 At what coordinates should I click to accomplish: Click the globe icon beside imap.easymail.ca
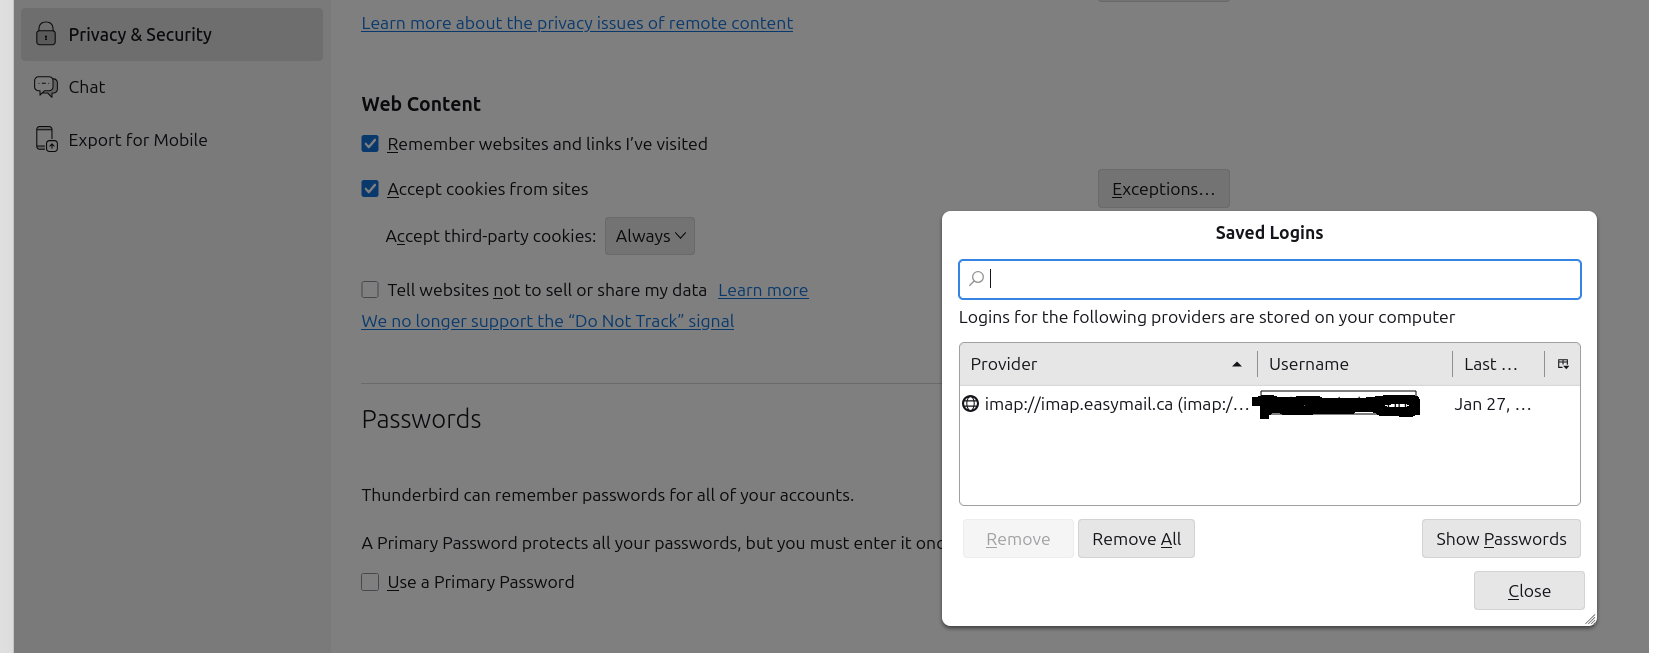click(x=970, y=404)
